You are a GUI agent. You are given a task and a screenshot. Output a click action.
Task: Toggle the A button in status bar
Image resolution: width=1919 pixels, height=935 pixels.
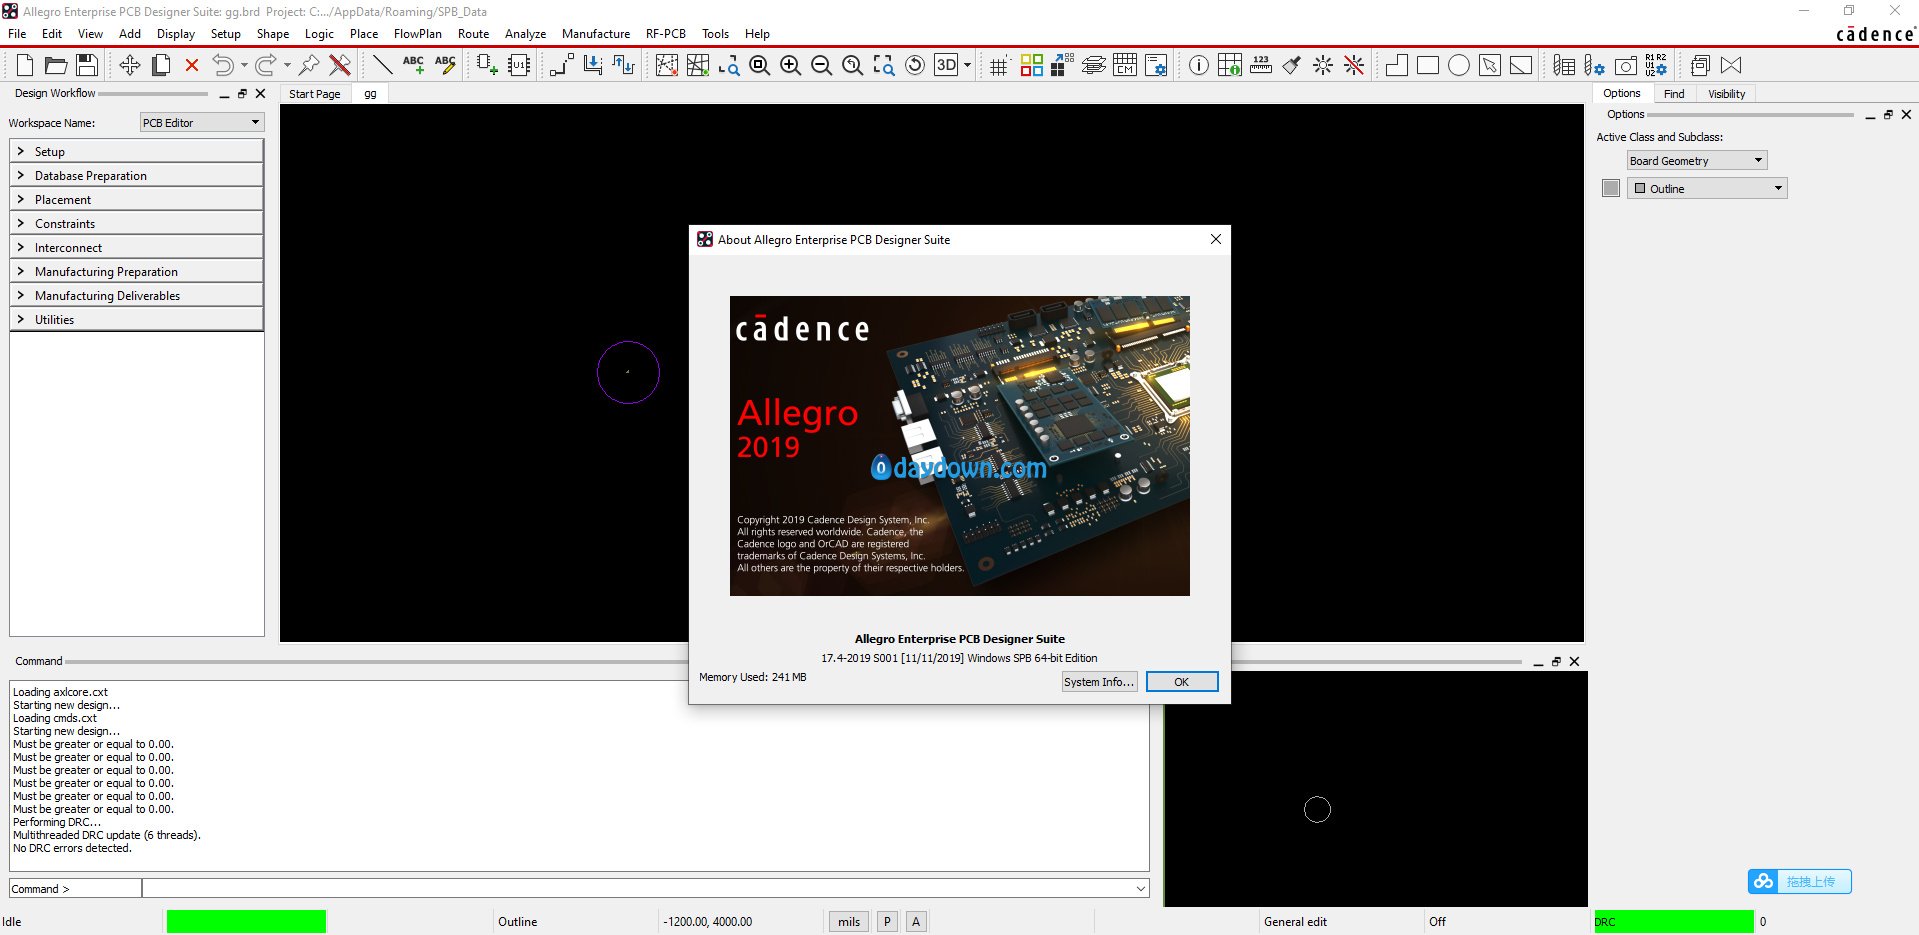point(916,922)
